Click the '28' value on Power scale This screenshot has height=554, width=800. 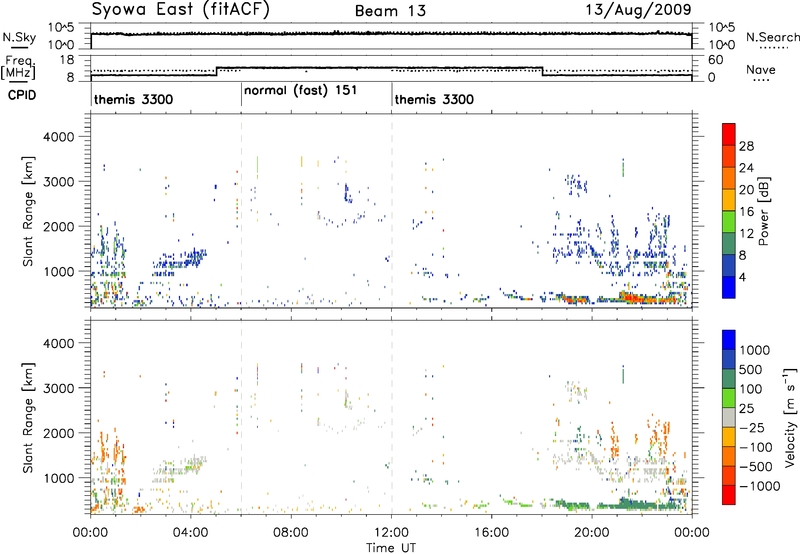746,146
